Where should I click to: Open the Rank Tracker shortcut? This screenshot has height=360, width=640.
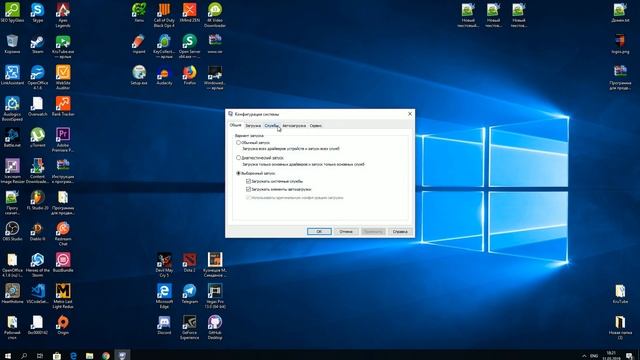click(63, 106)
